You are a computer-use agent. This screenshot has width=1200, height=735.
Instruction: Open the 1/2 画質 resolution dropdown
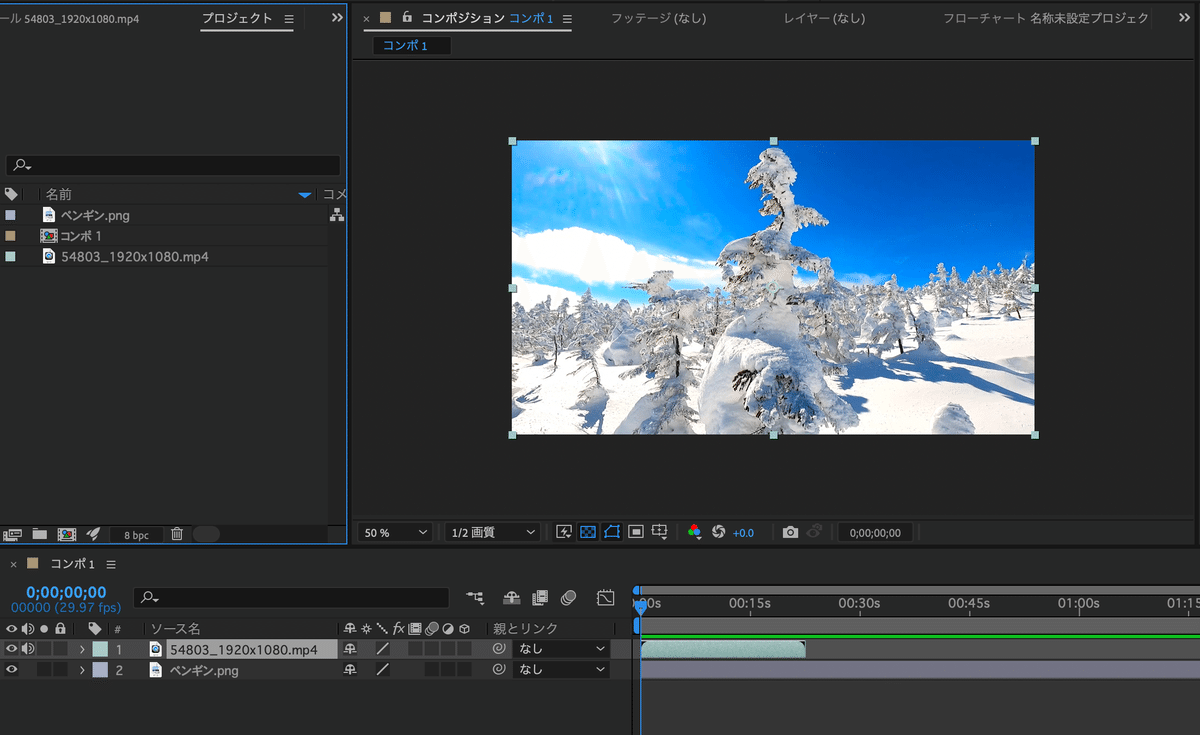coord(491,533)
